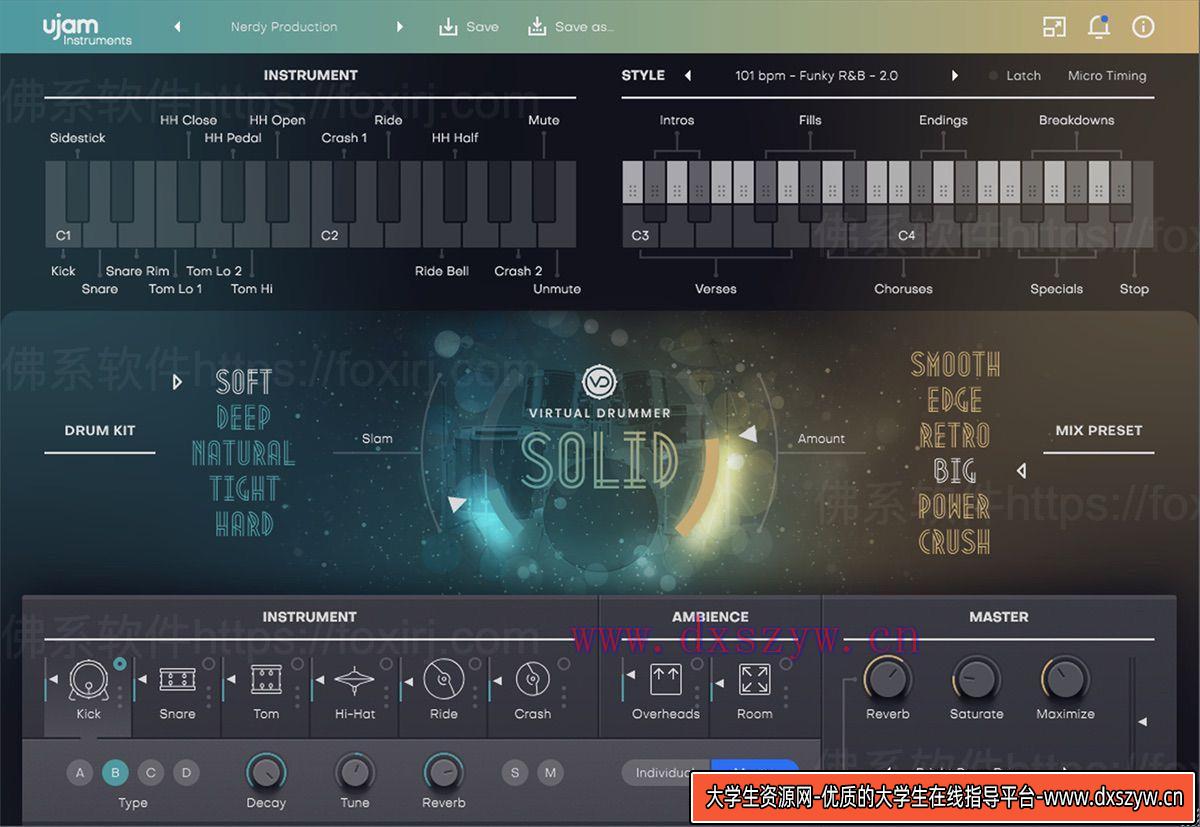
Task: Go to previous preset arrow beside Nerdy Production
Action: coord(178,27)
